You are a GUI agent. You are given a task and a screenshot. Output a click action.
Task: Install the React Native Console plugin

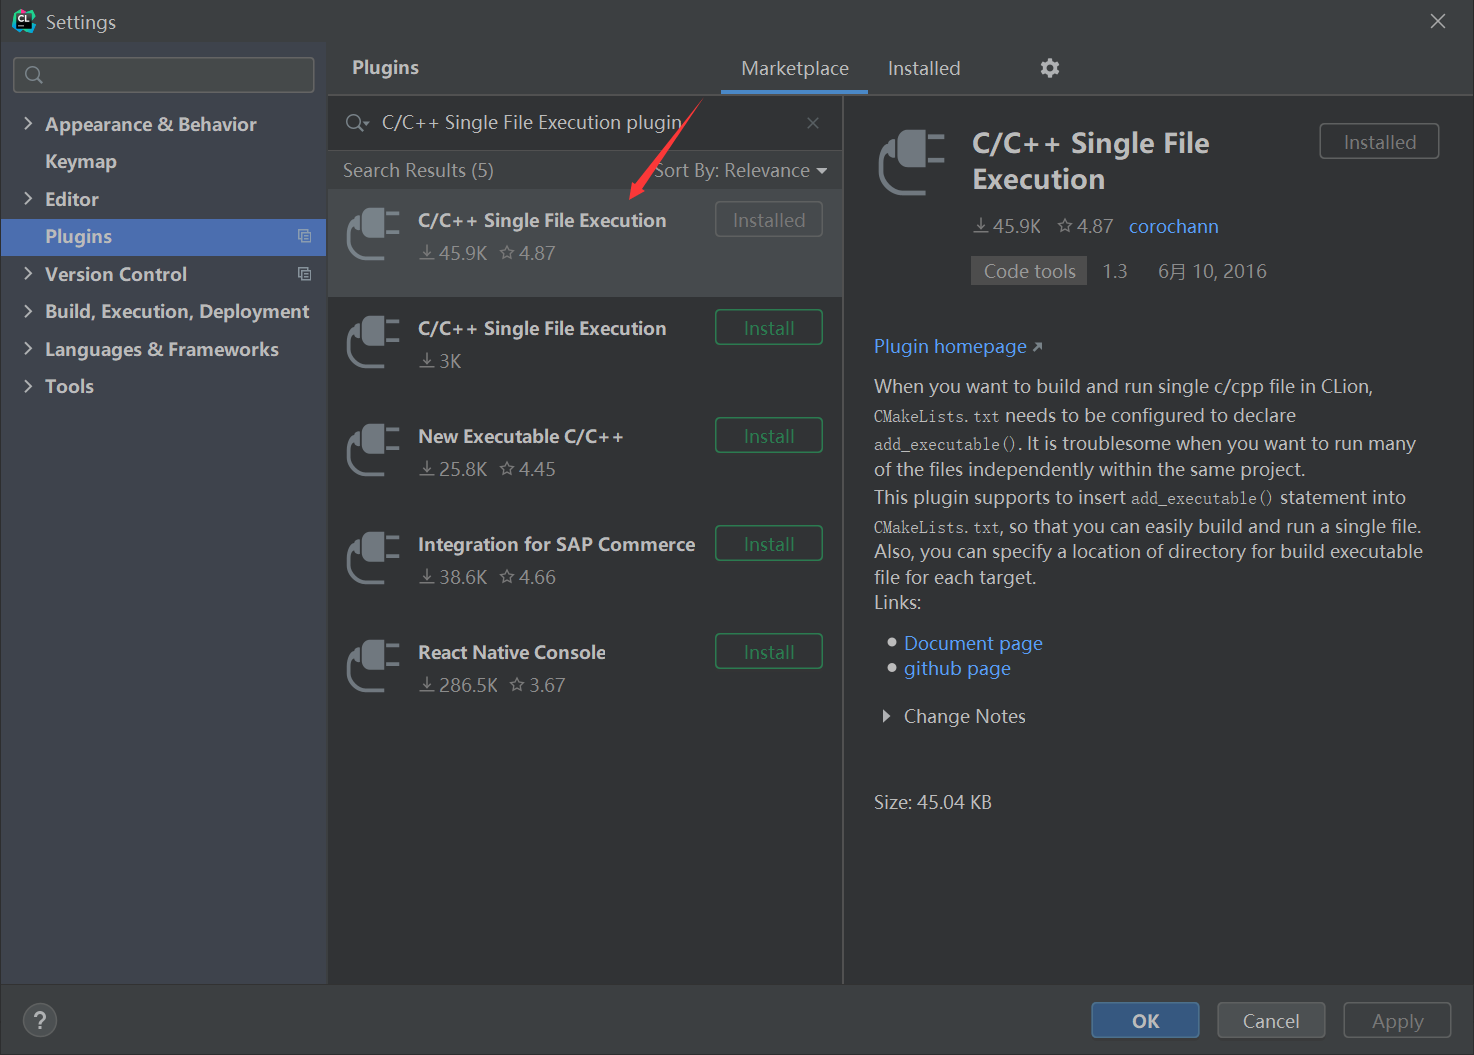(x=768, y=652)
